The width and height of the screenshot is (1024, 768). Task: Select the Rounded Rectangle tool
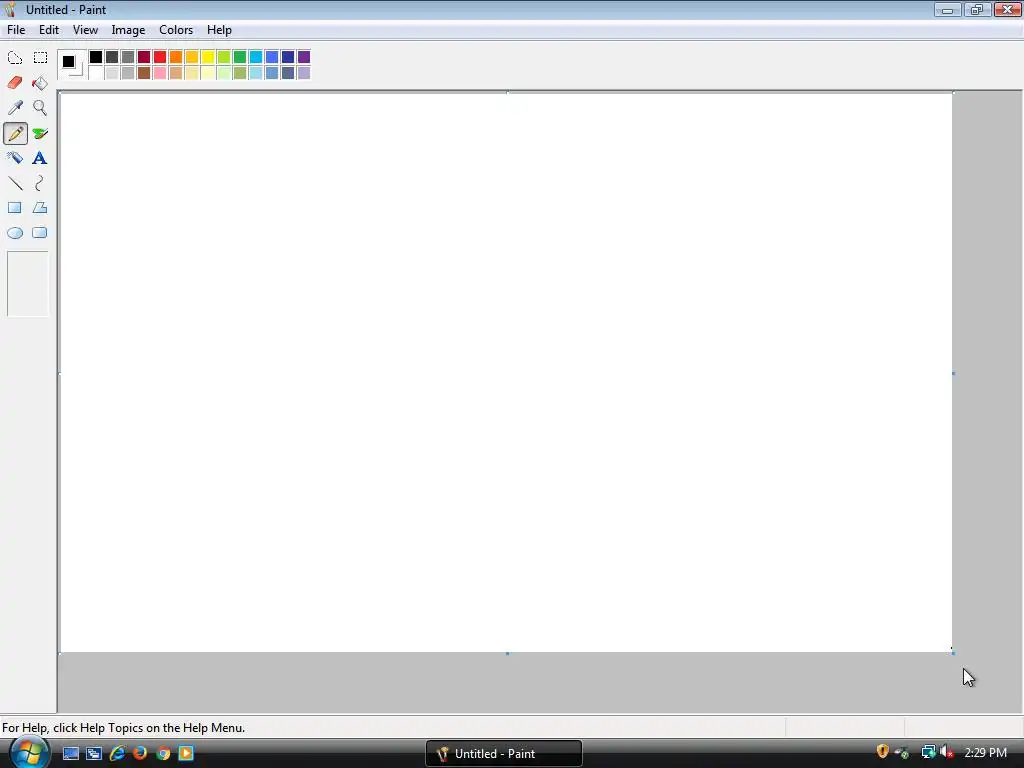coord(40,232)
